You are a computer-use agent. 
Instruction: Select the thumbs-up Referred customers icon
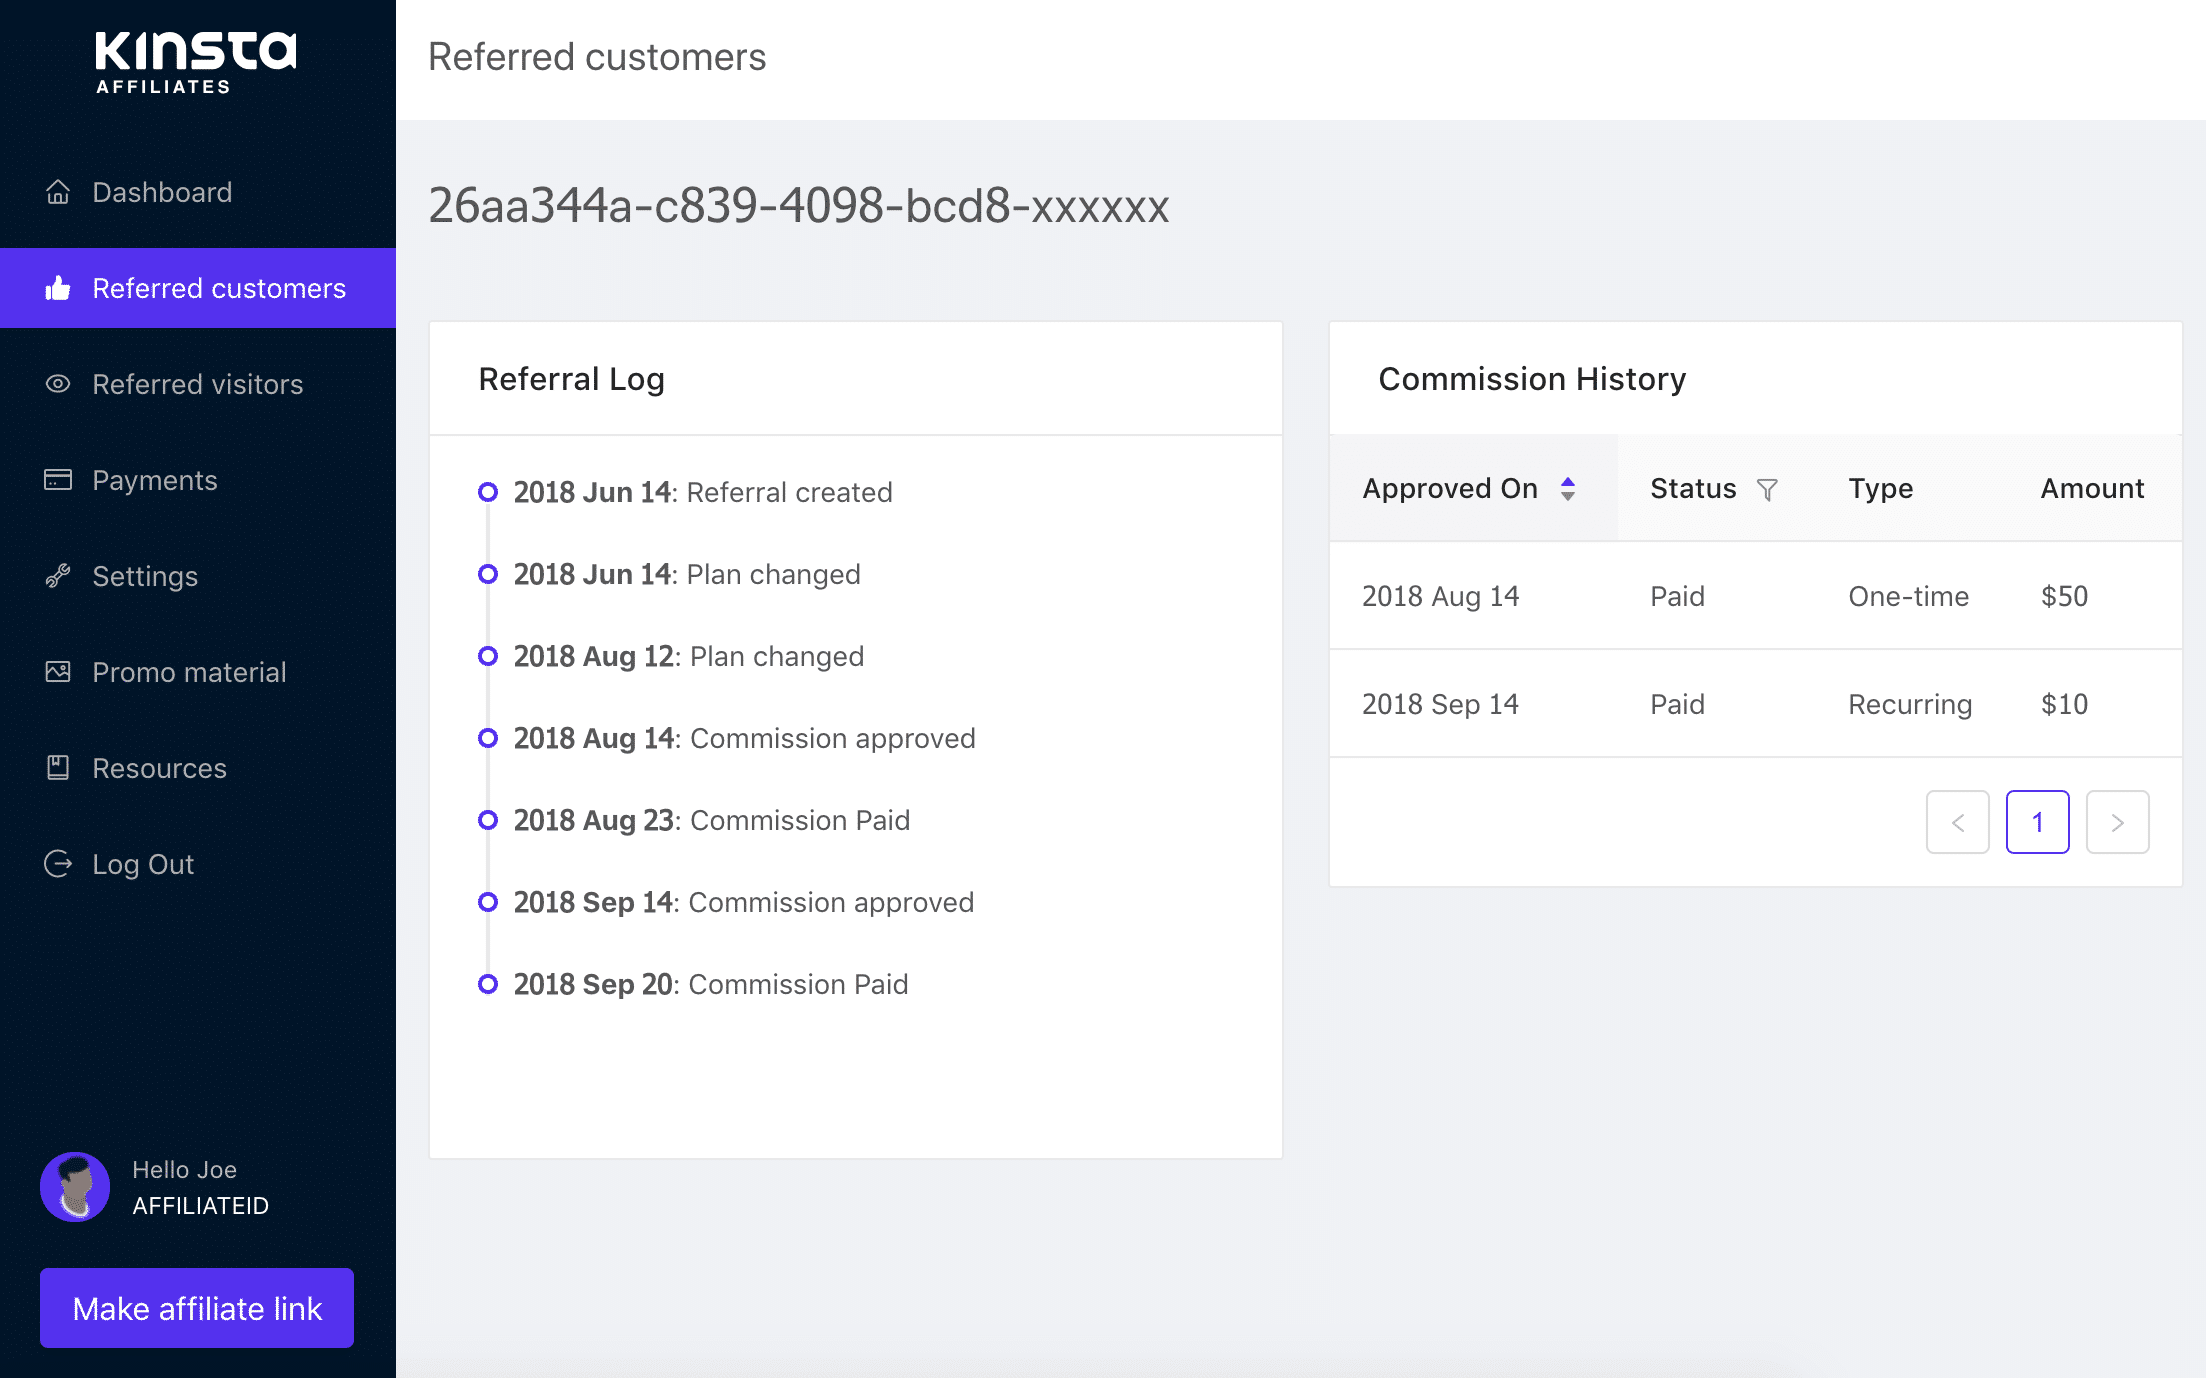click(57, 288)
